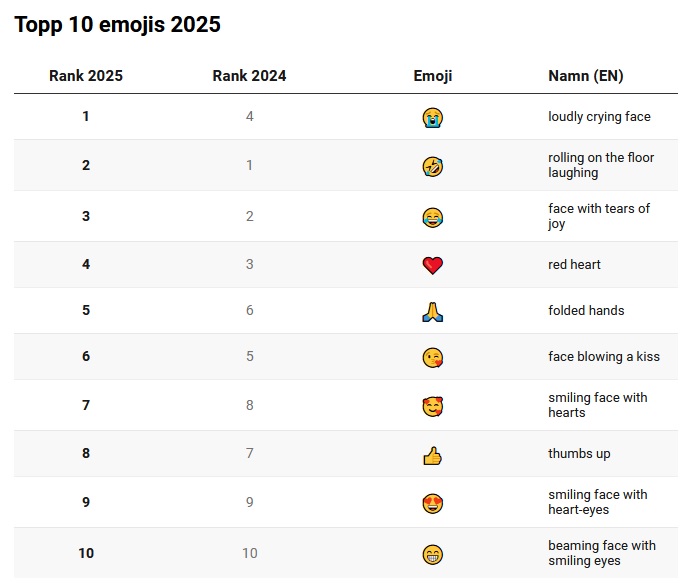This screenshot has height=588, width=700.
Task: Click the loudly crying face emoji
Action: pyautogui.click(x=432, y=118)
